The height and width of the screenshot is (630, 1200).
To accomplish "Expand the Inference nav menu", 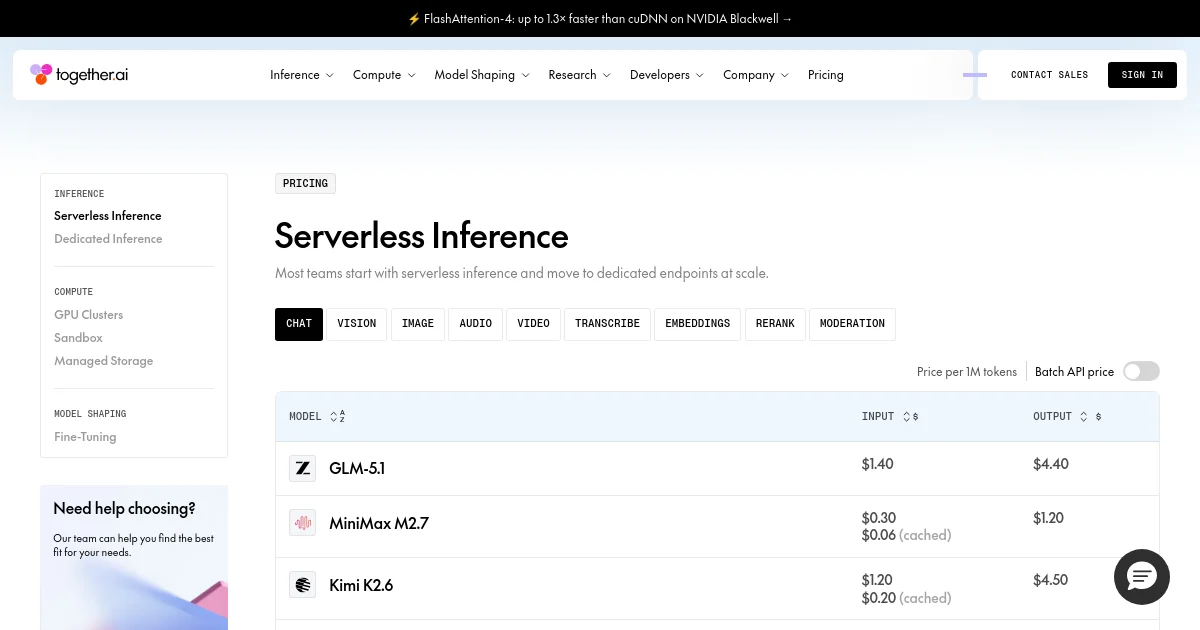I will click(302, 75).
